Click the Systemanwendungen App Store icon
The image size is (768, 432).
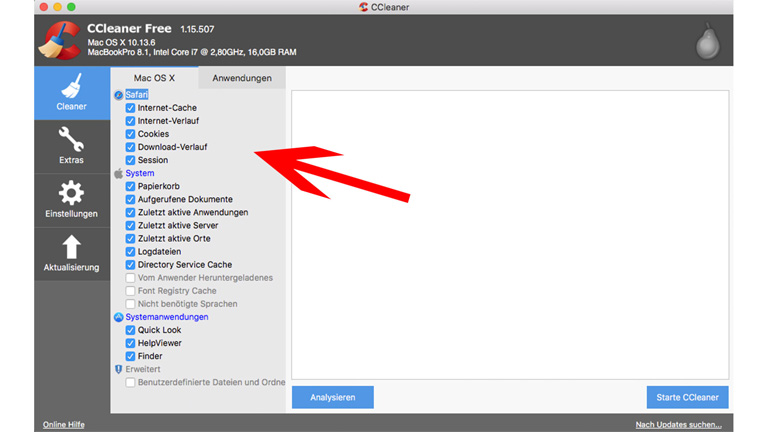tap(118, 317)
